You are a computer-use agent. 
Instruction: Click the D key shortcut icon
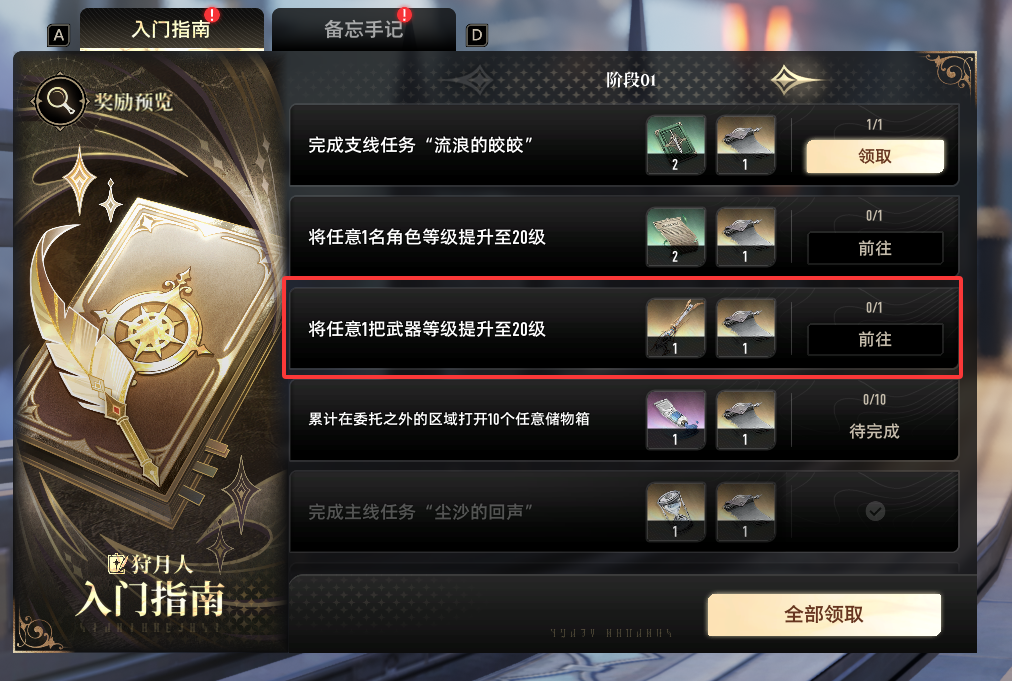click(476, 36)
